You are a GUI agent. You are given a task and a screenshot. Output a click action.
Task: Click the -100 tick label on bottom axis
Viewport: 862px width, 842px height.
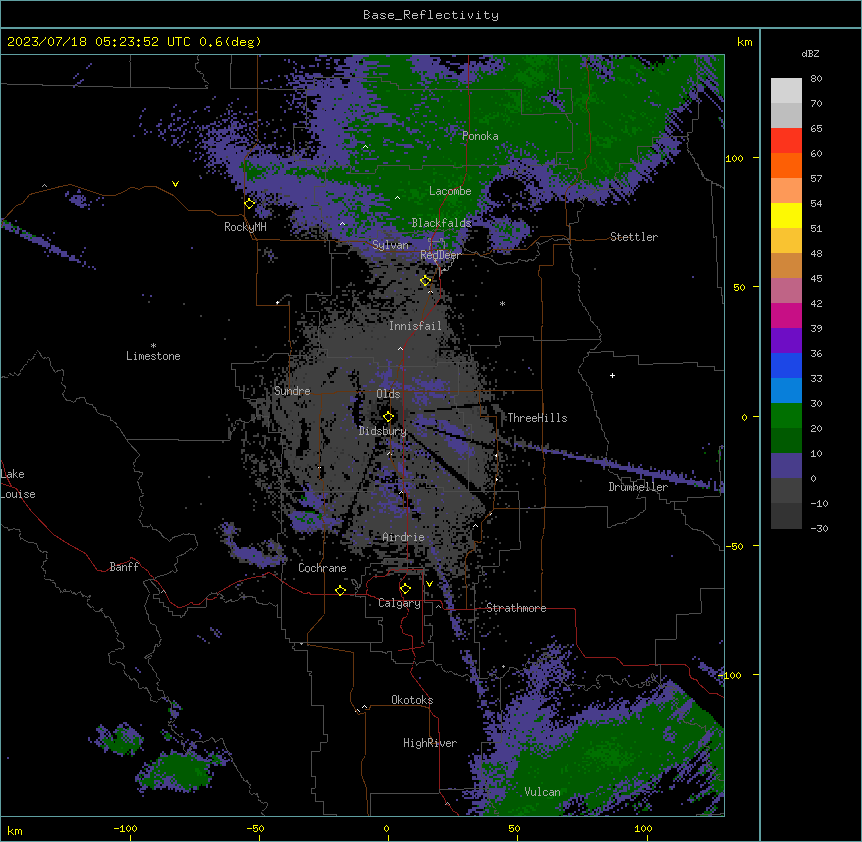[x=125, y=828]
